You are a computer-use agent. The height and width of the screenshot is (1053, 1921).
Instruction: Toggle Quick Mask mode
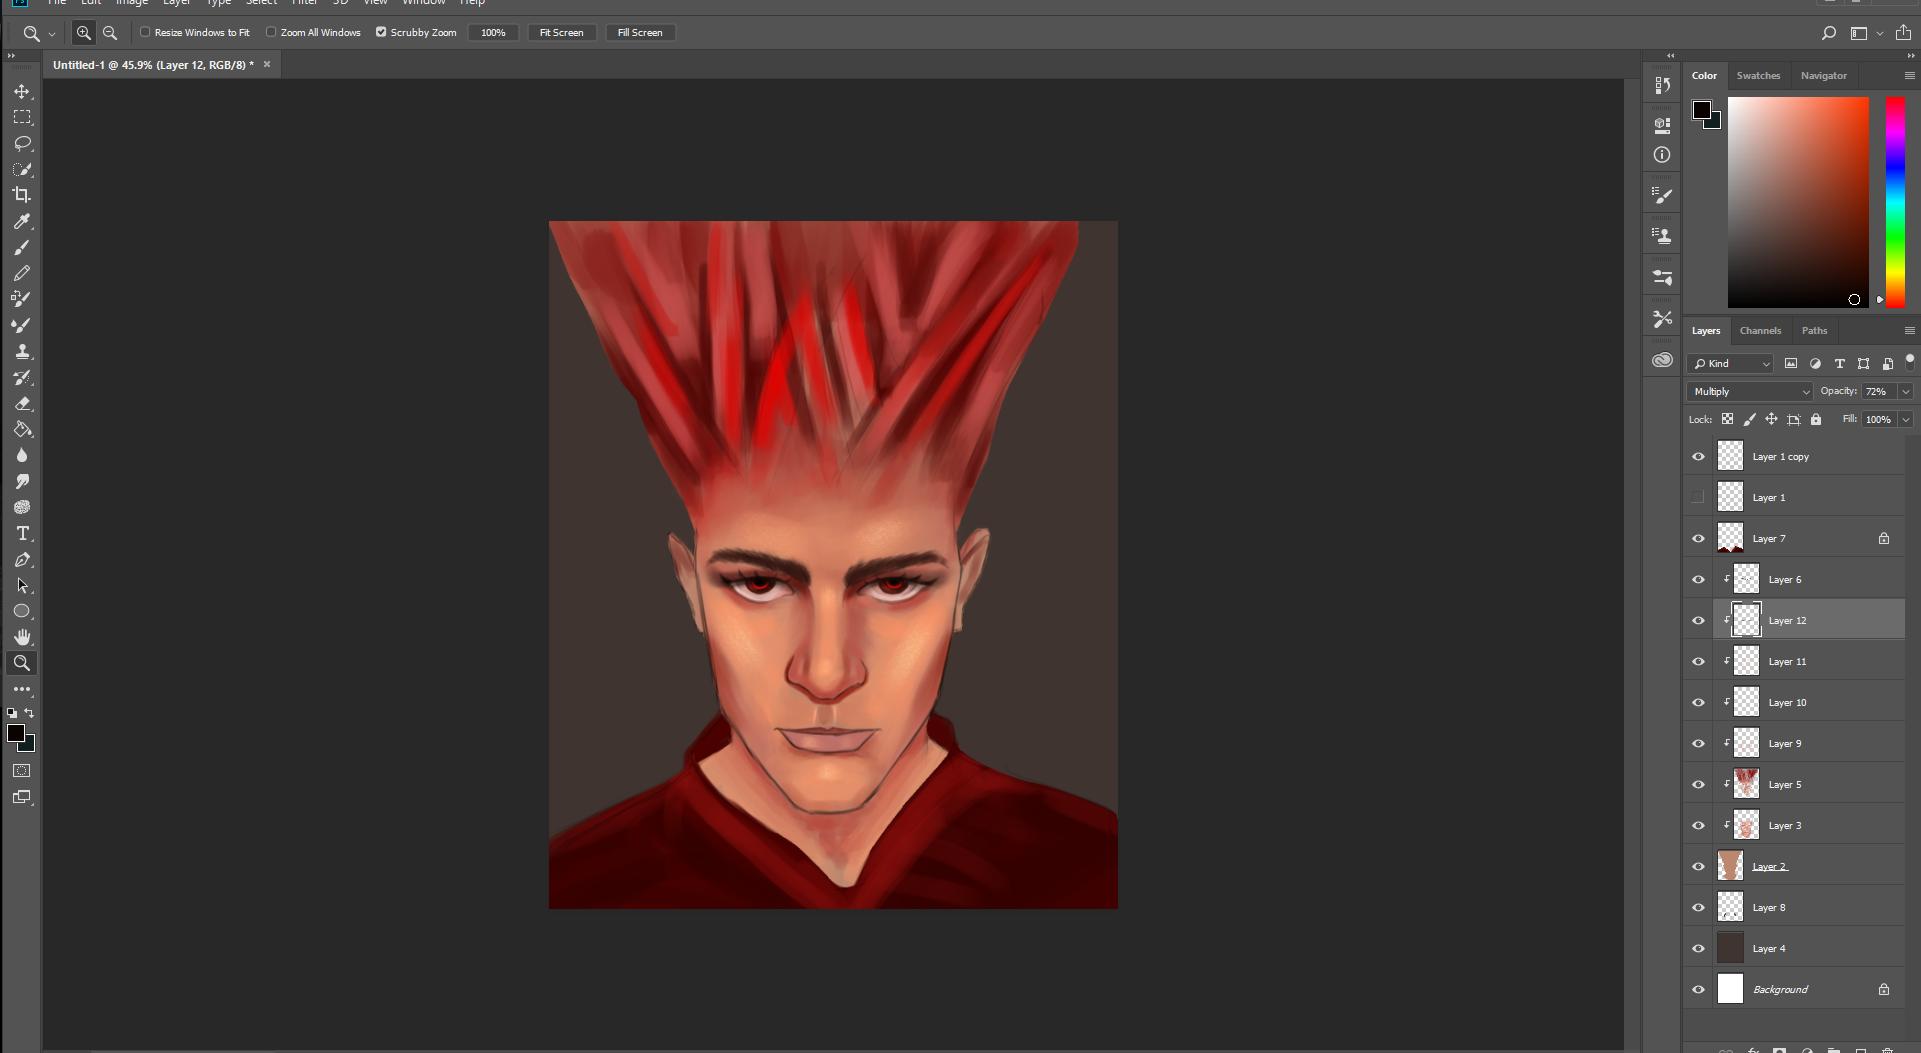22,771
